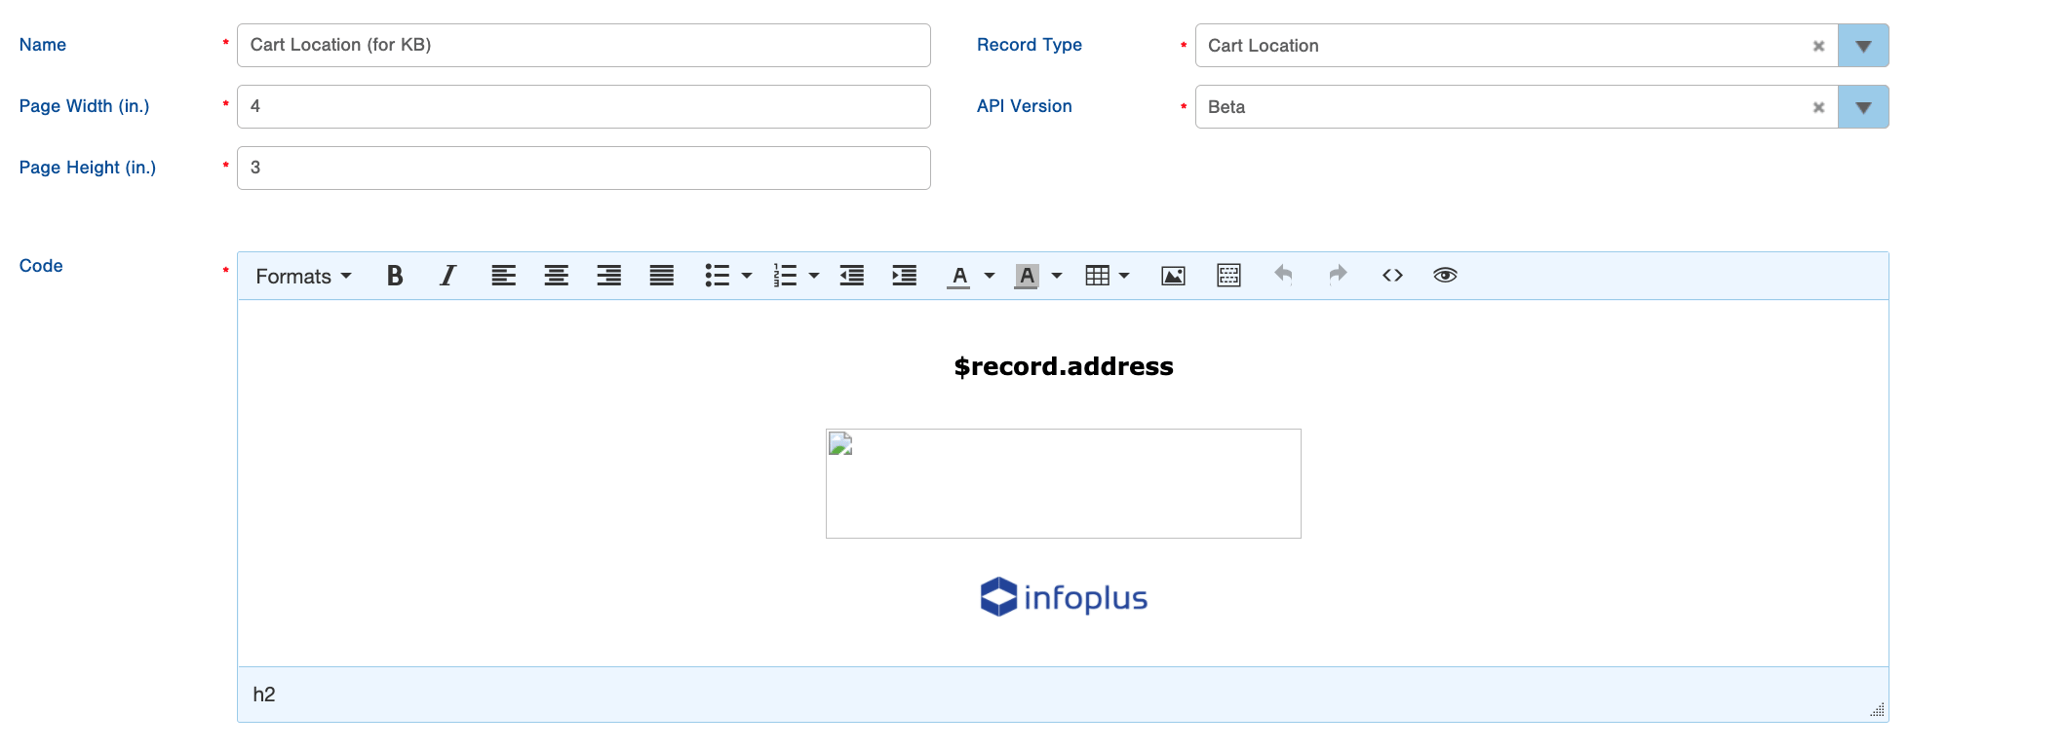The image size is (2064, 752).
Task: Click the Page Width input field
Action: (584, 107)
